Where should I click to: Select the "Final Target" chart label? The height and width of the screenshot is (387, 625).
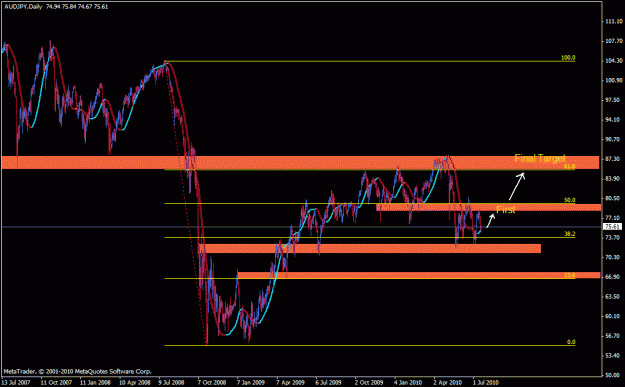(540, 158)
